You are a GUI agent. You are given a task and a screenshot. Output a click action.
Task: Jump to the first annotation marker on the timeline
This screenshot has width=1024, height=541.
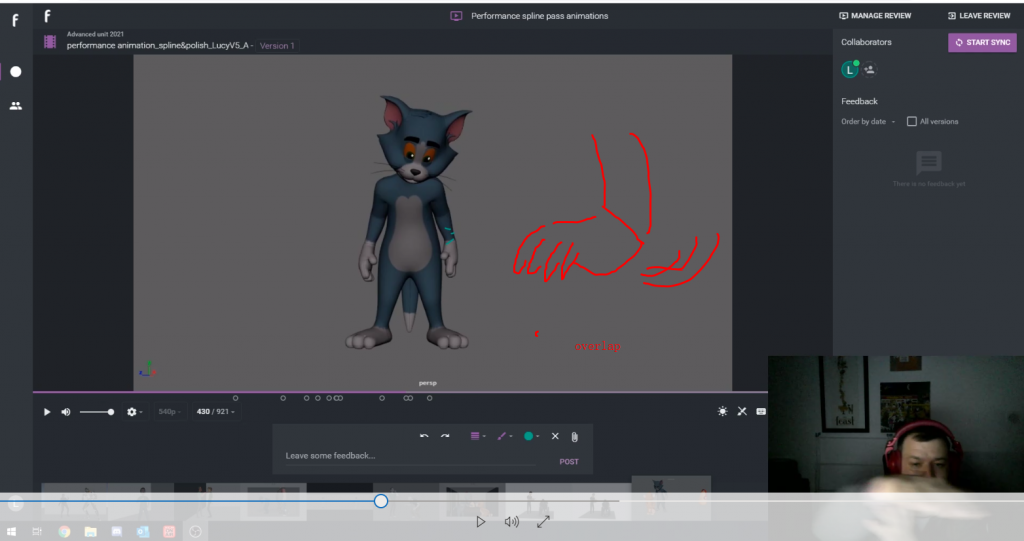pos(236,398)
